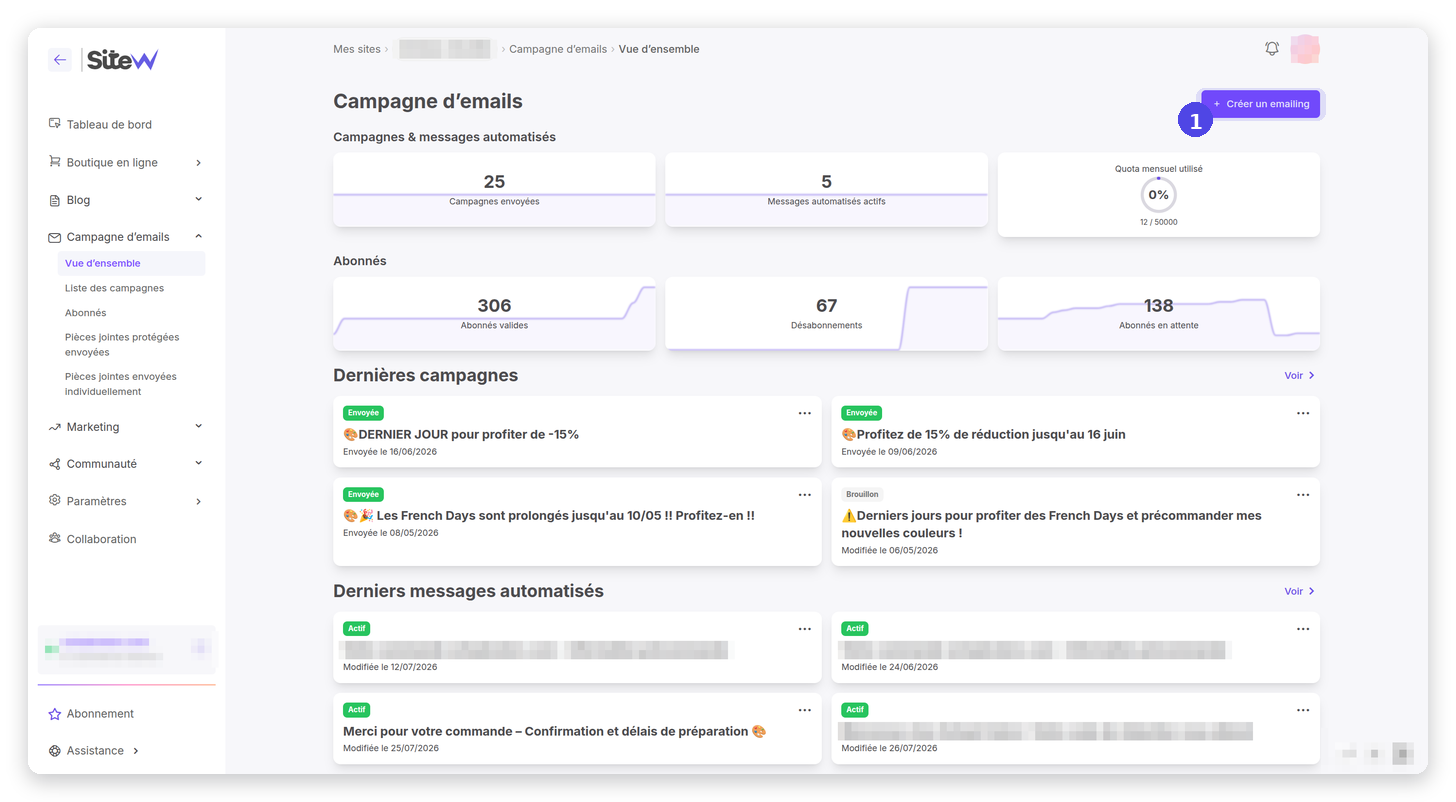Open the SiteW logo home link
This screenshot has height=802, width=1456.
point(122,60)
